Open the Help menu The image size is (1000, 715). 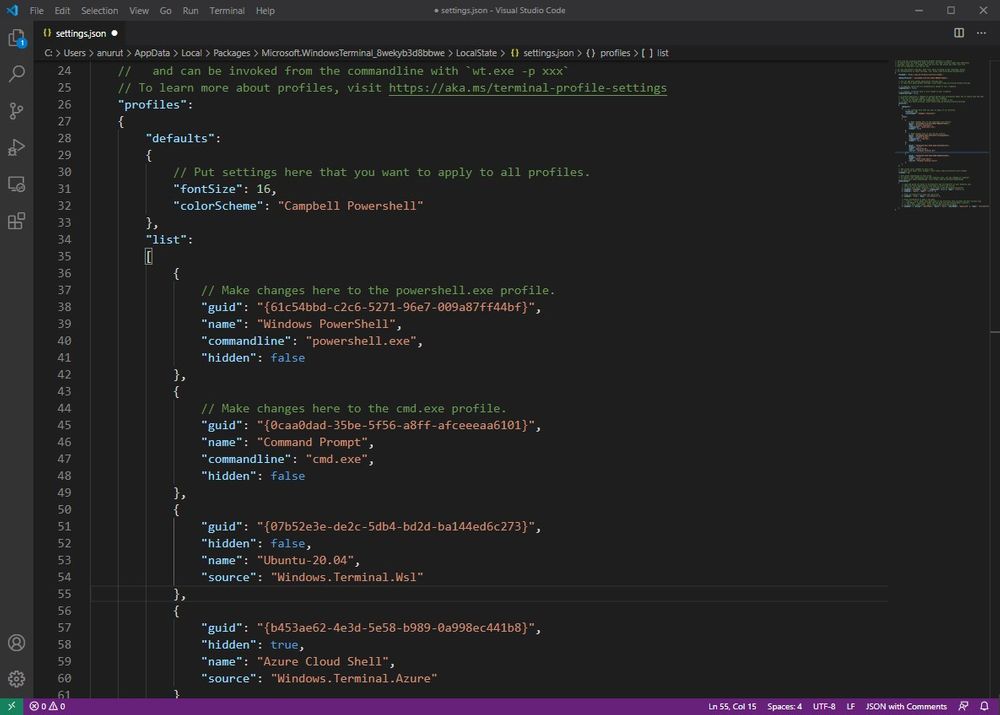[x=265, y=10]
